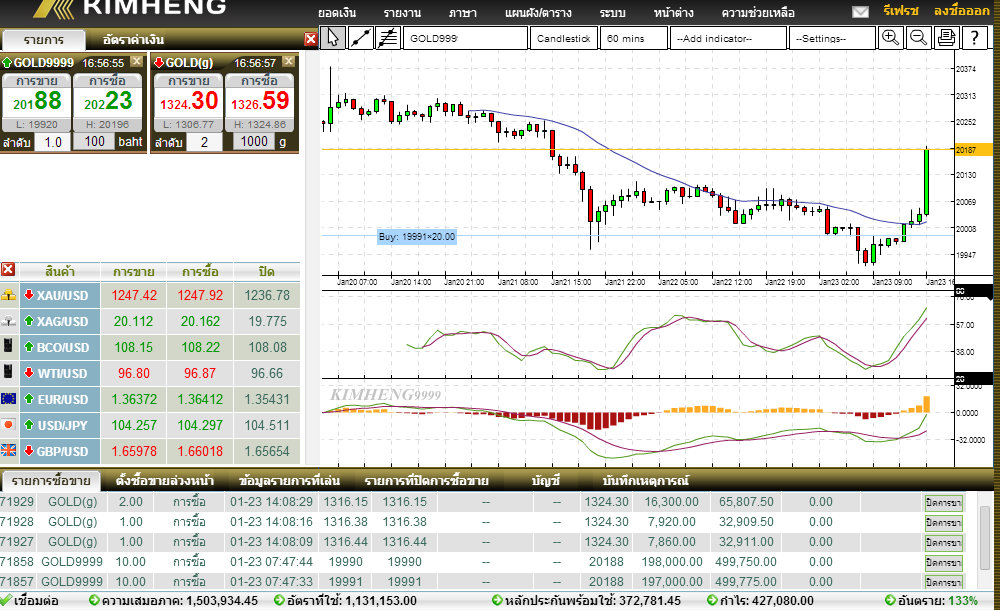Open the แผนผัง/ตาราง menu
Screen dimensions: 1000x610
click(x=538, y=12)
